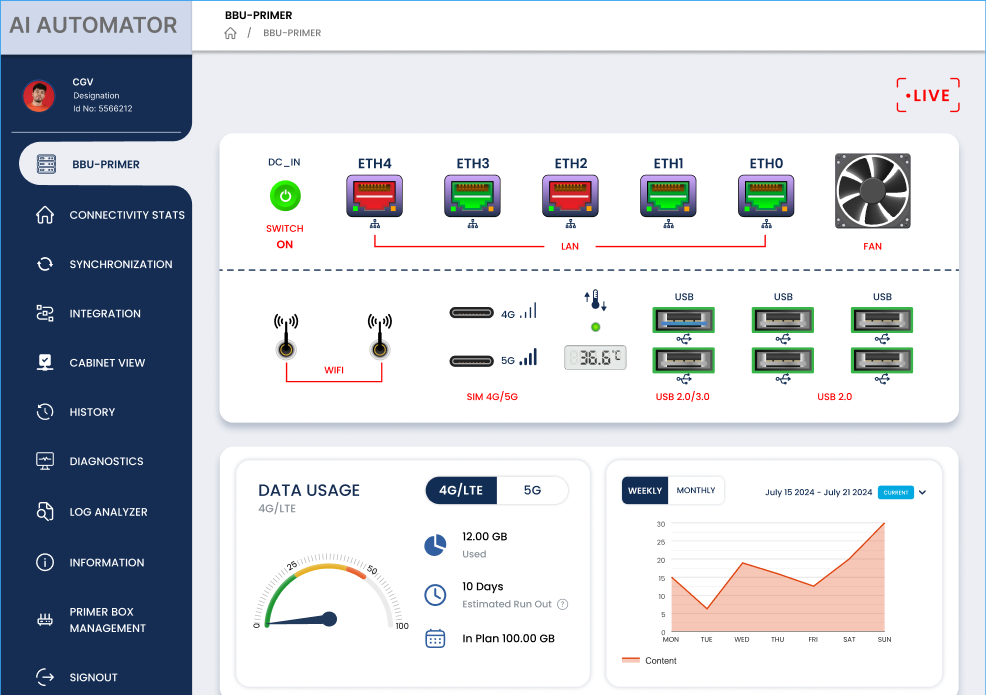The width and height of the screenshot is (986, 695).
Task: Click the estimated run out help icon
Action: coord(562,604)
